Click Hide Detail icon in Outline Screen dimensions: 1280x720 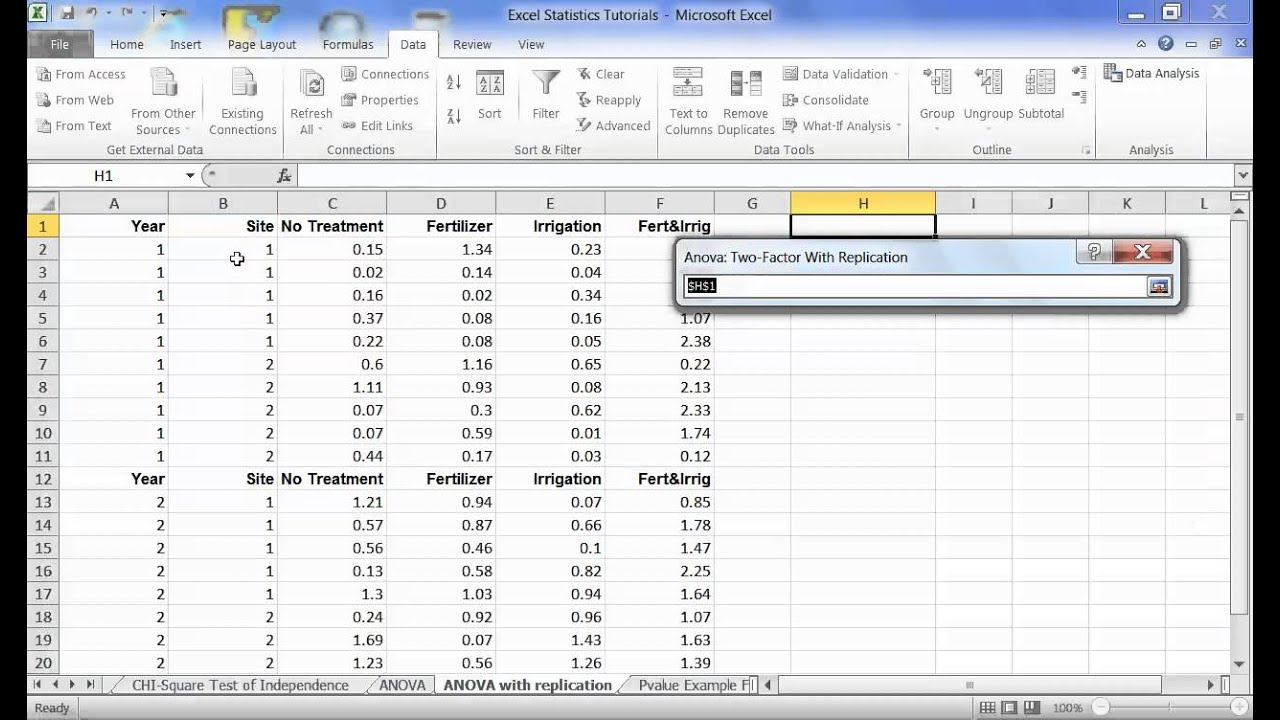click(x=1079, y=97)
